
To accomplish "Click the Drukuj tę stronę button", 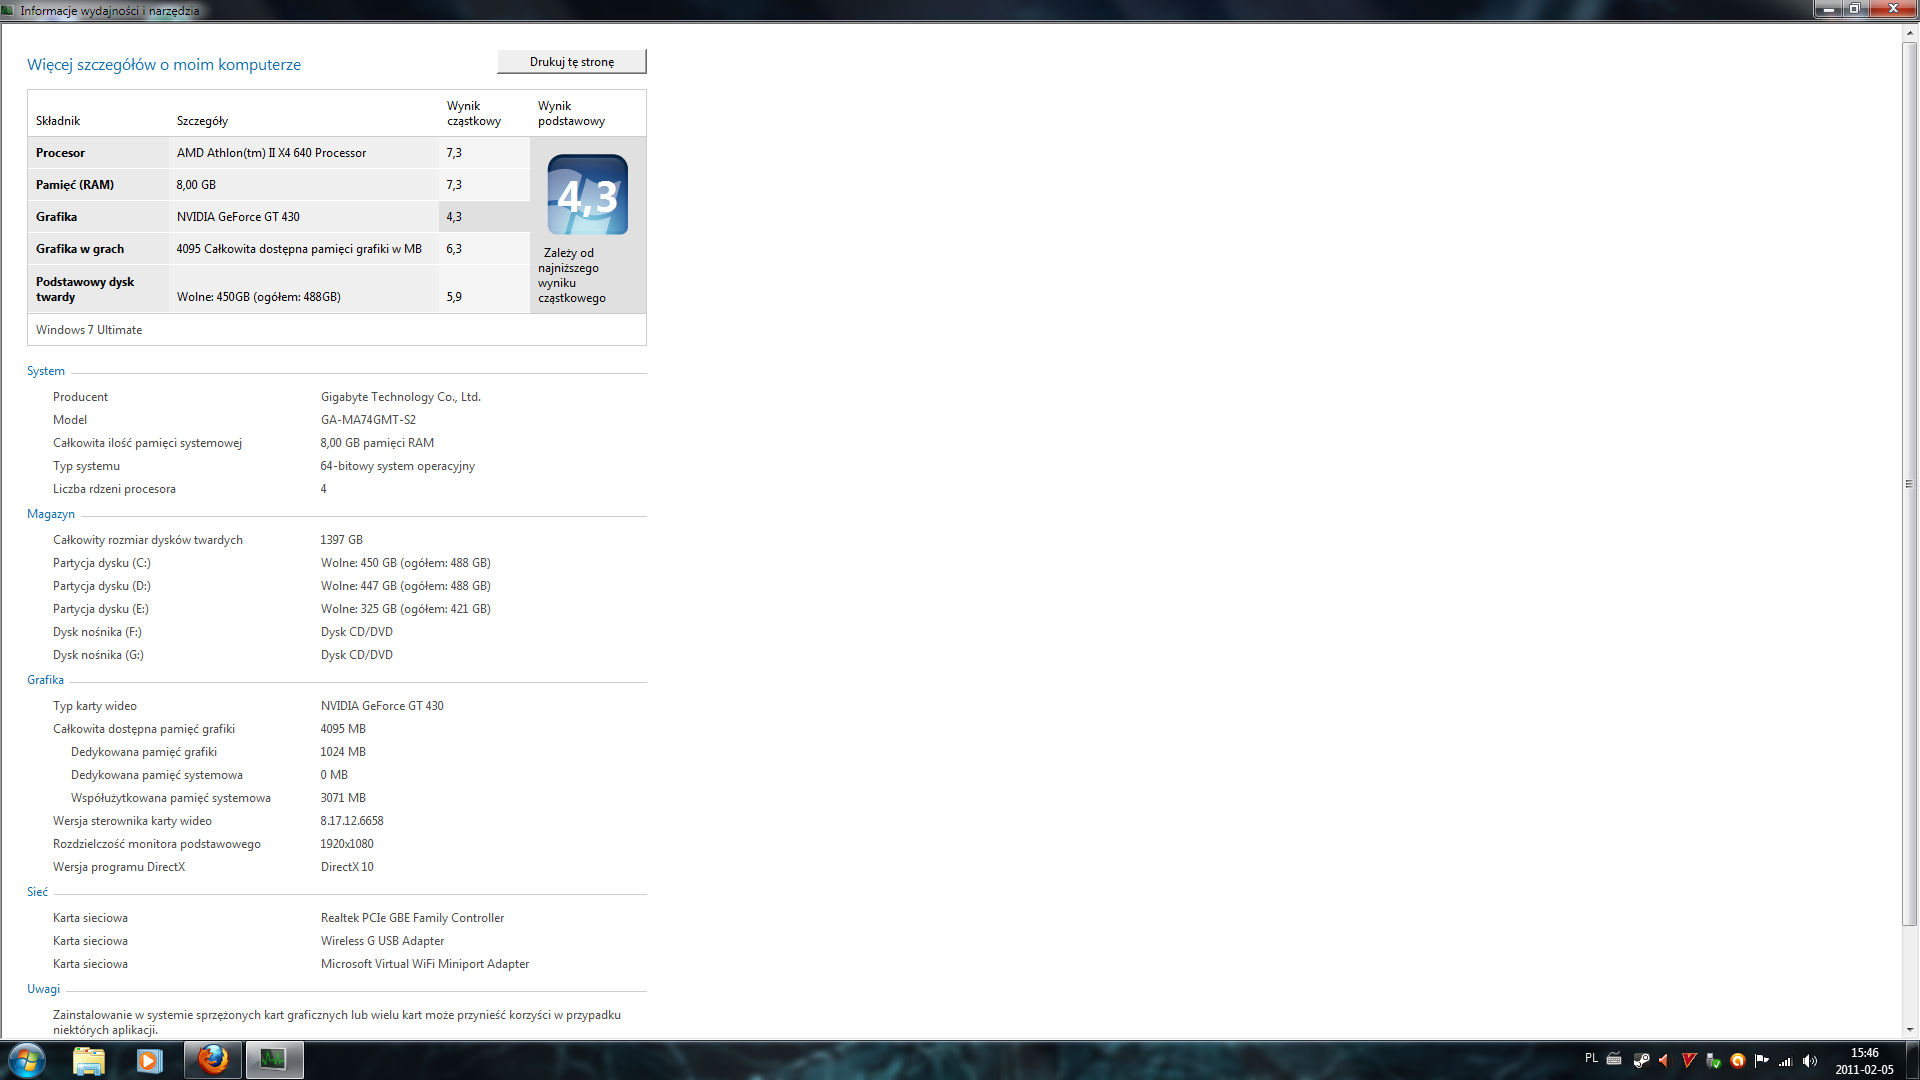I will [x=572, y=62].
